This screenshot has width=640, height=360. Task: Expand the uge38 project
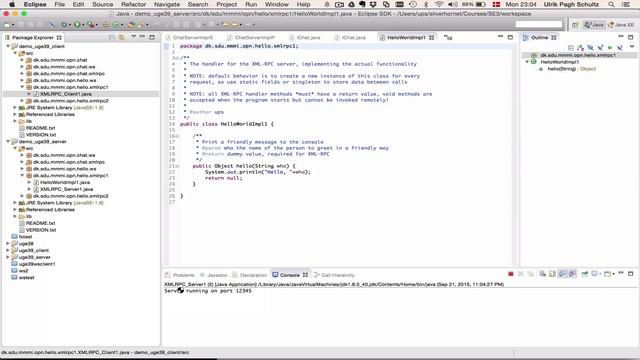click(8, 244)
